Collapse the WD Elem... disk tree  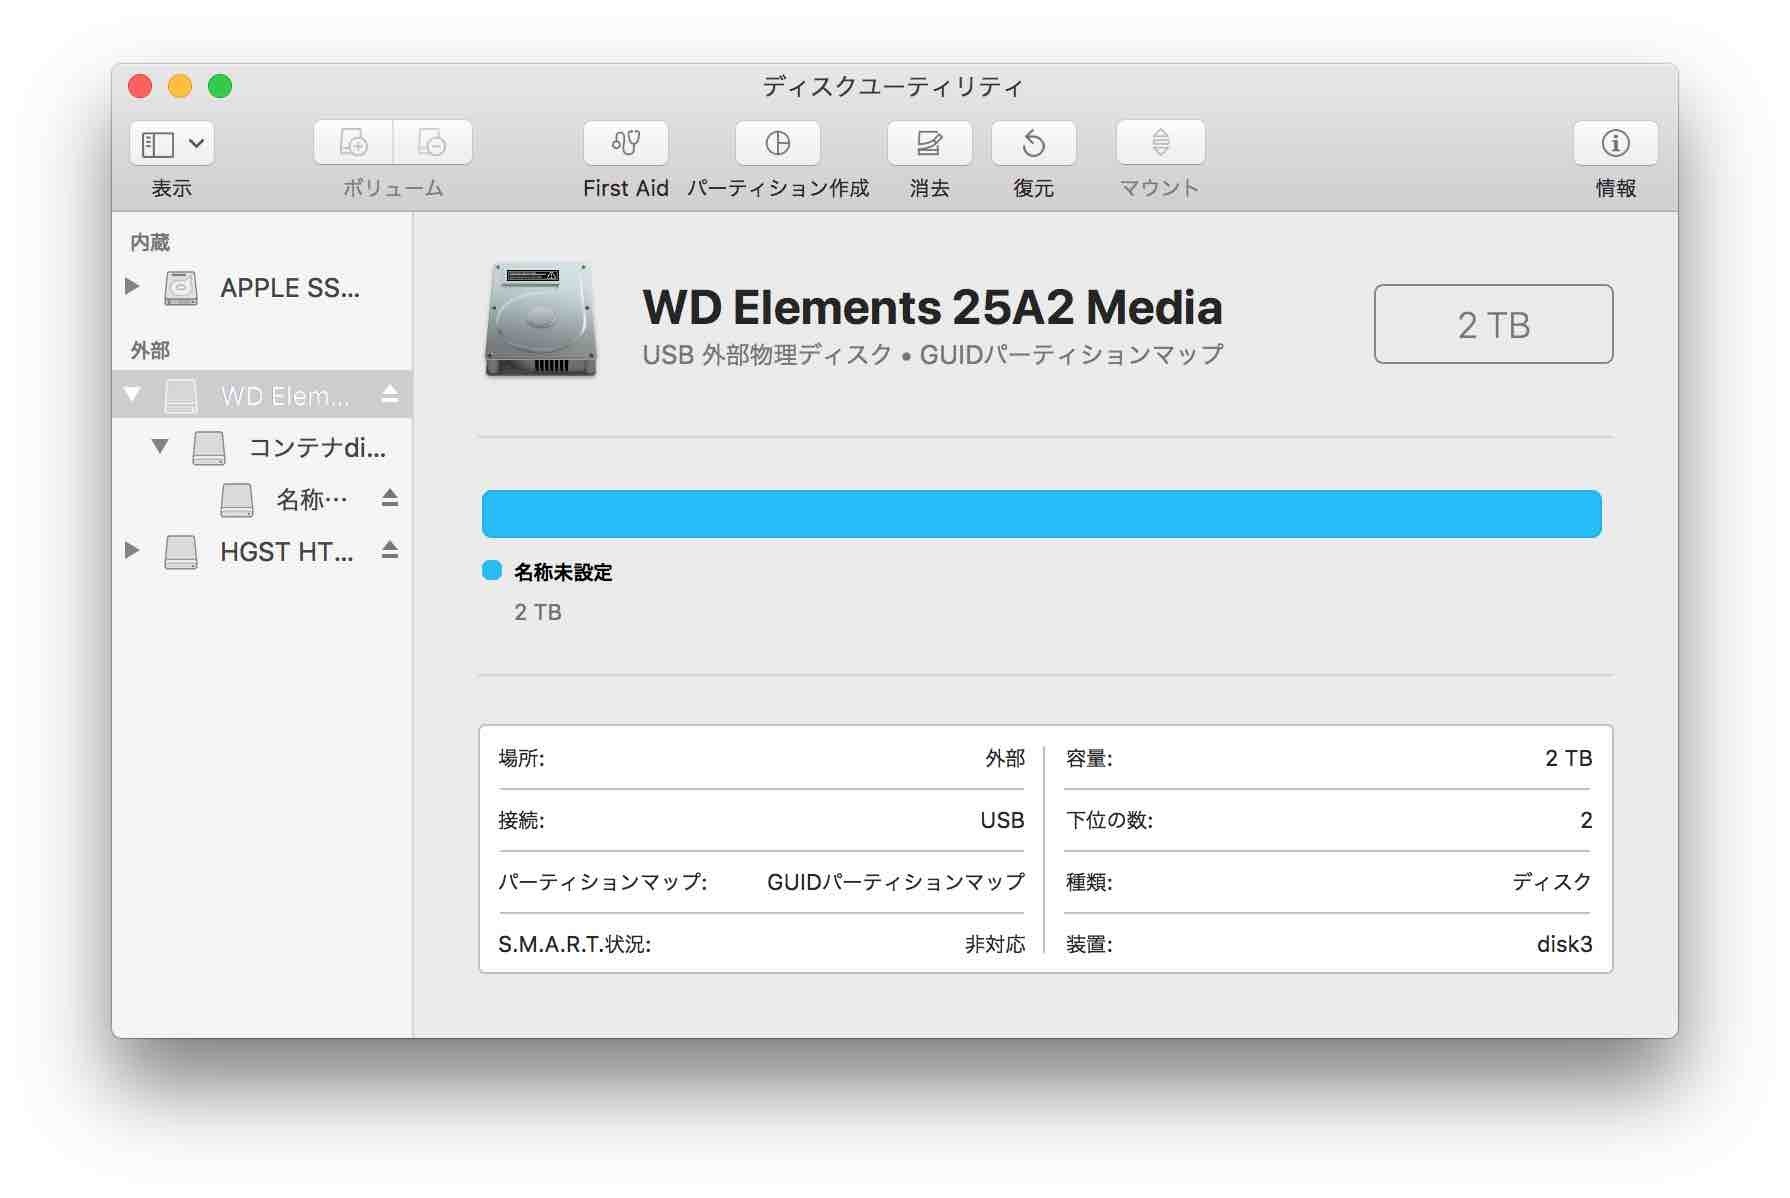coord(132,394)
